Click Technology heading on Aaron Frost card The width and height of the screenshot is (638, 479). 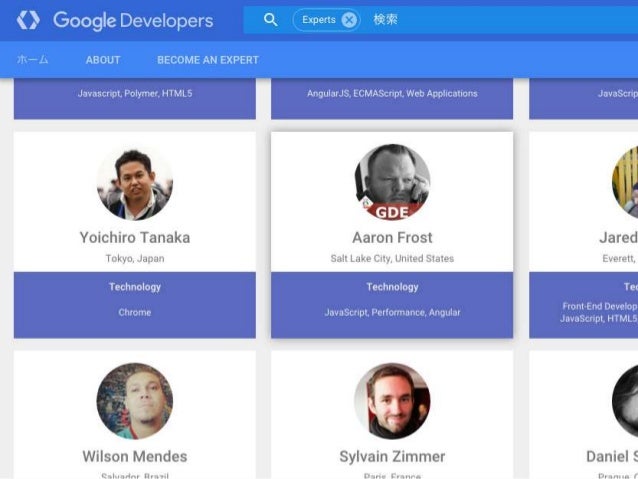392,287
